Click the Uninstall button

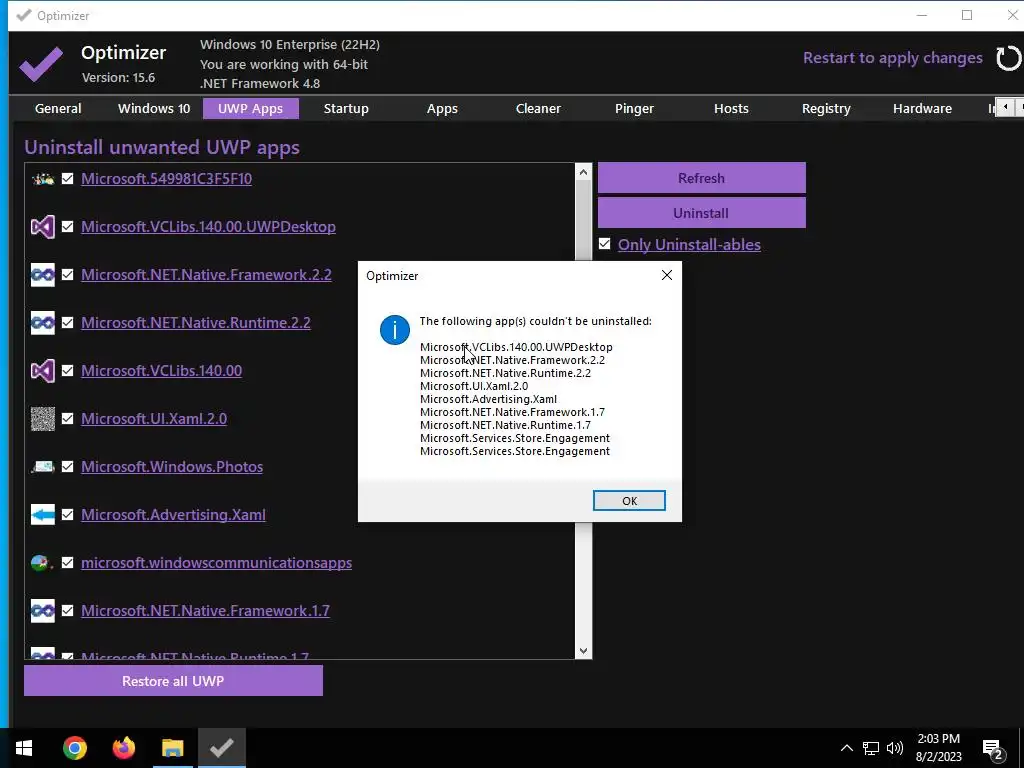[701, 213]
